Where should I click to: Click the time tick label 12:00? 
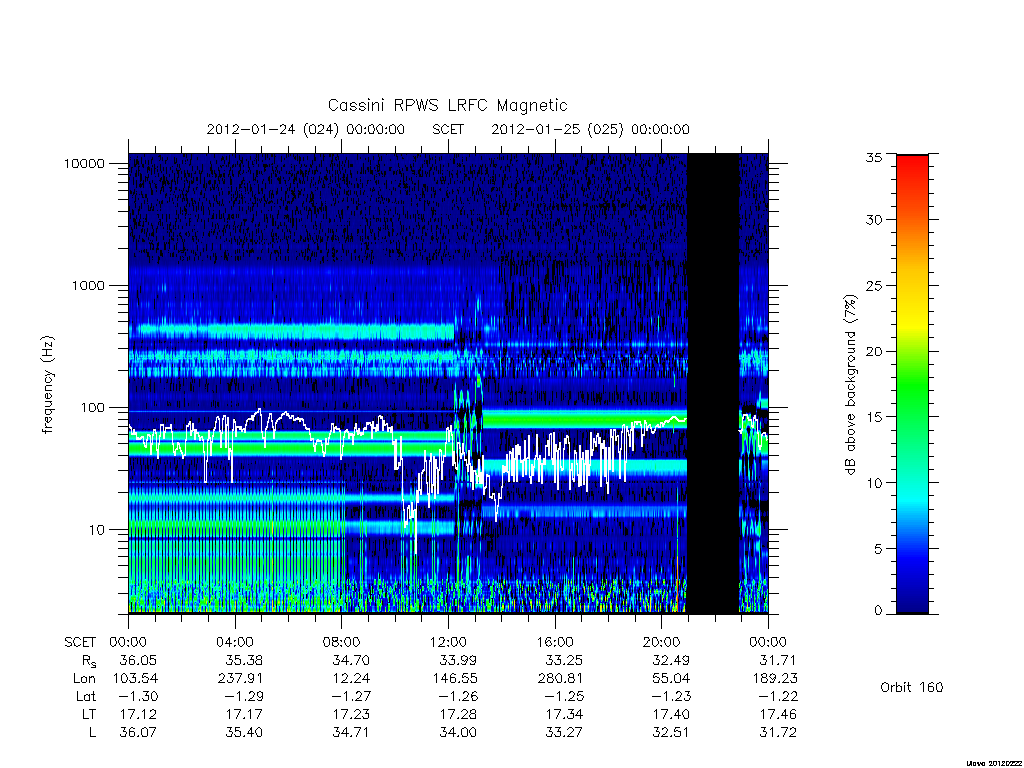(x=448, y=643)
